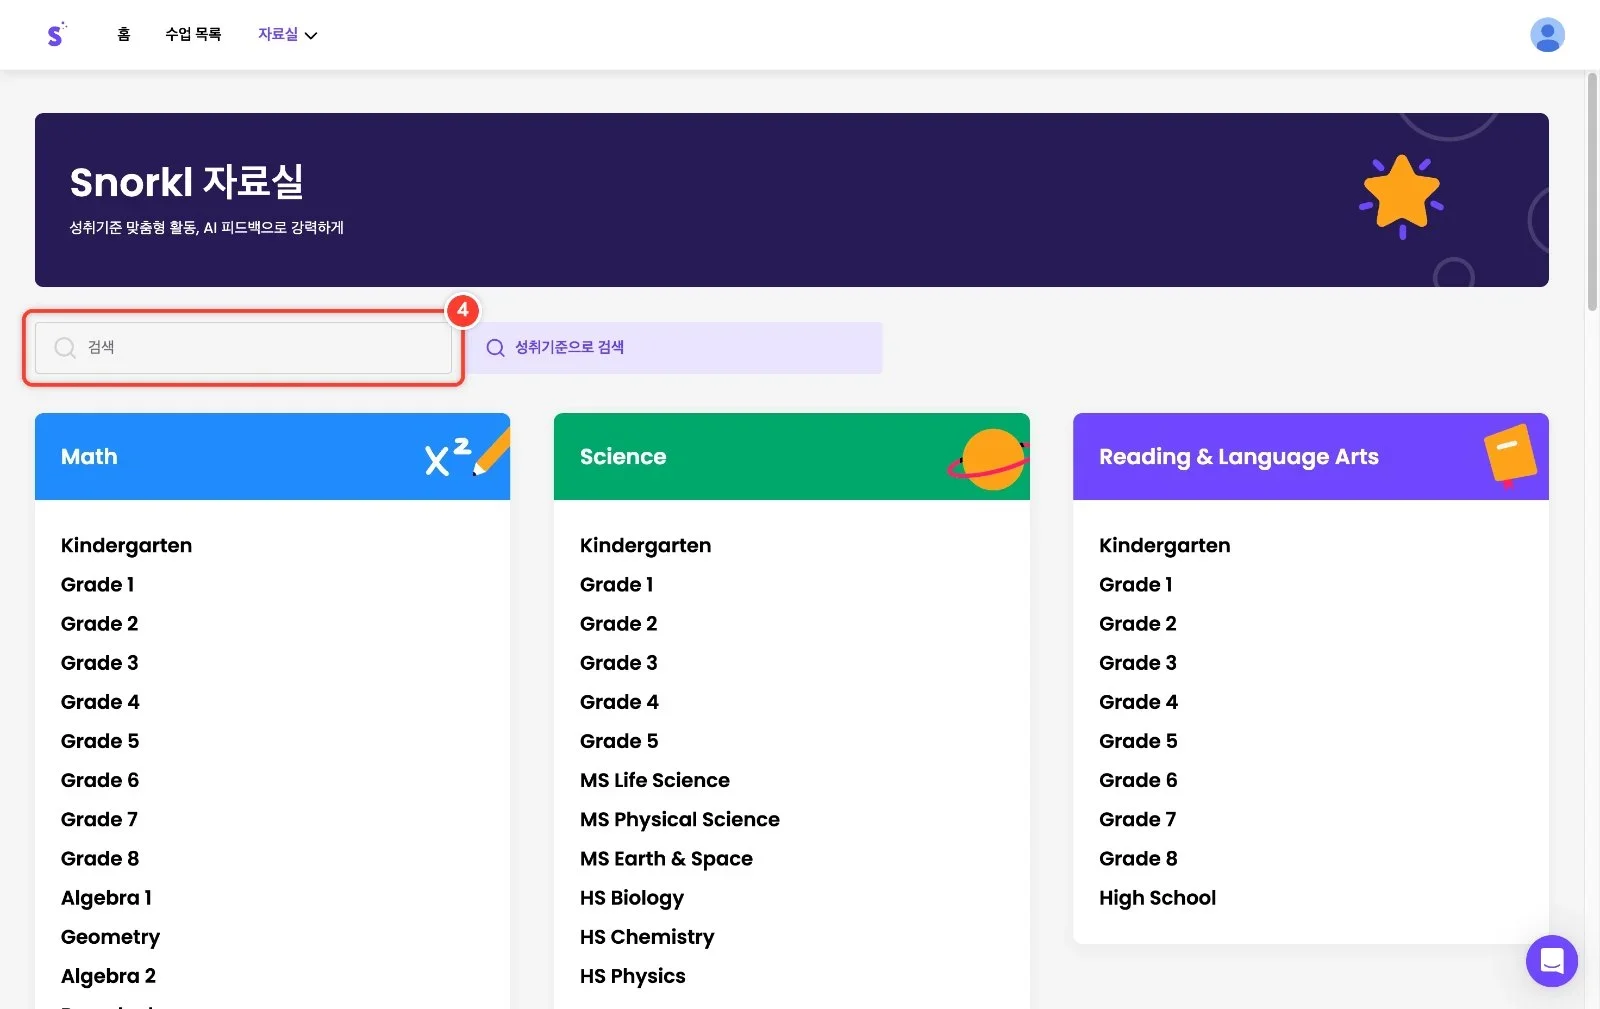Open Reading & Language Arts category header
The height and width of the screenshot is (1009, 1600).
click(1310, 457)
